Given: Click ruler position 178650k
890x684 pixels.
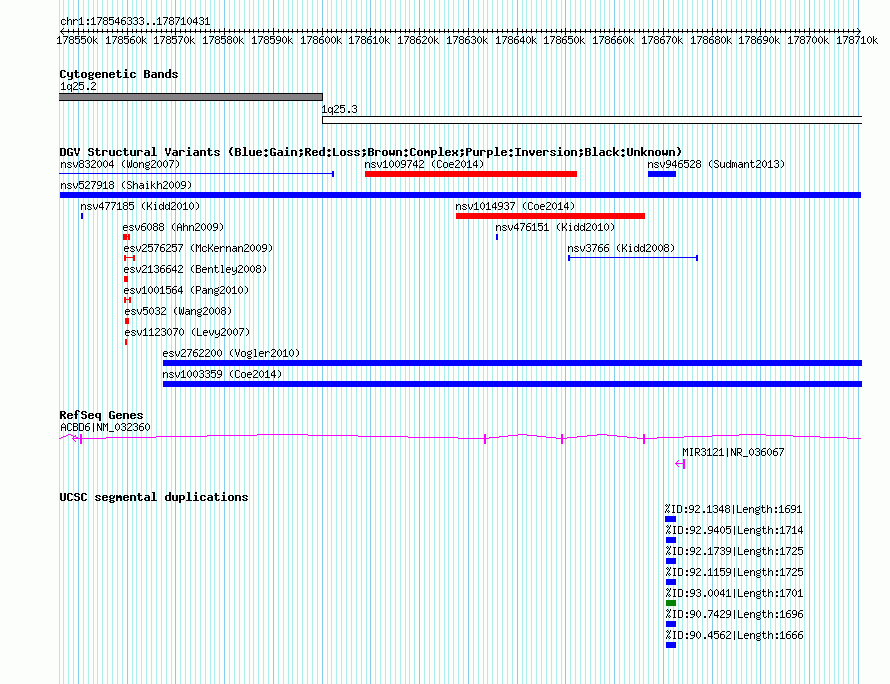Looking at the screenshot, I should coord(565,41).
